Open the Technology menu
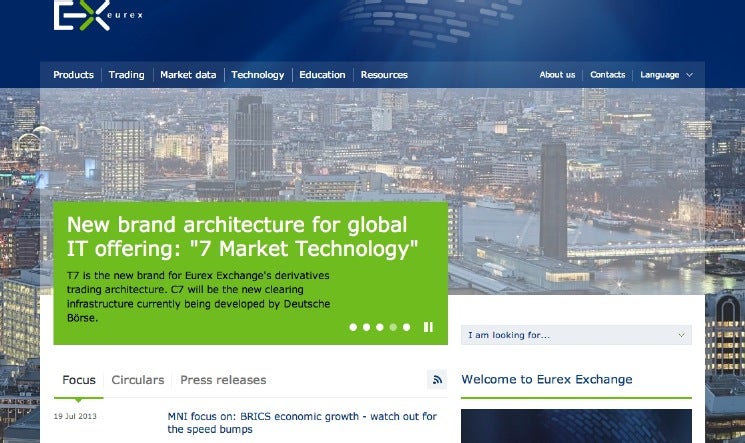Screen dimensions: 745x443 tap(258, 75)
